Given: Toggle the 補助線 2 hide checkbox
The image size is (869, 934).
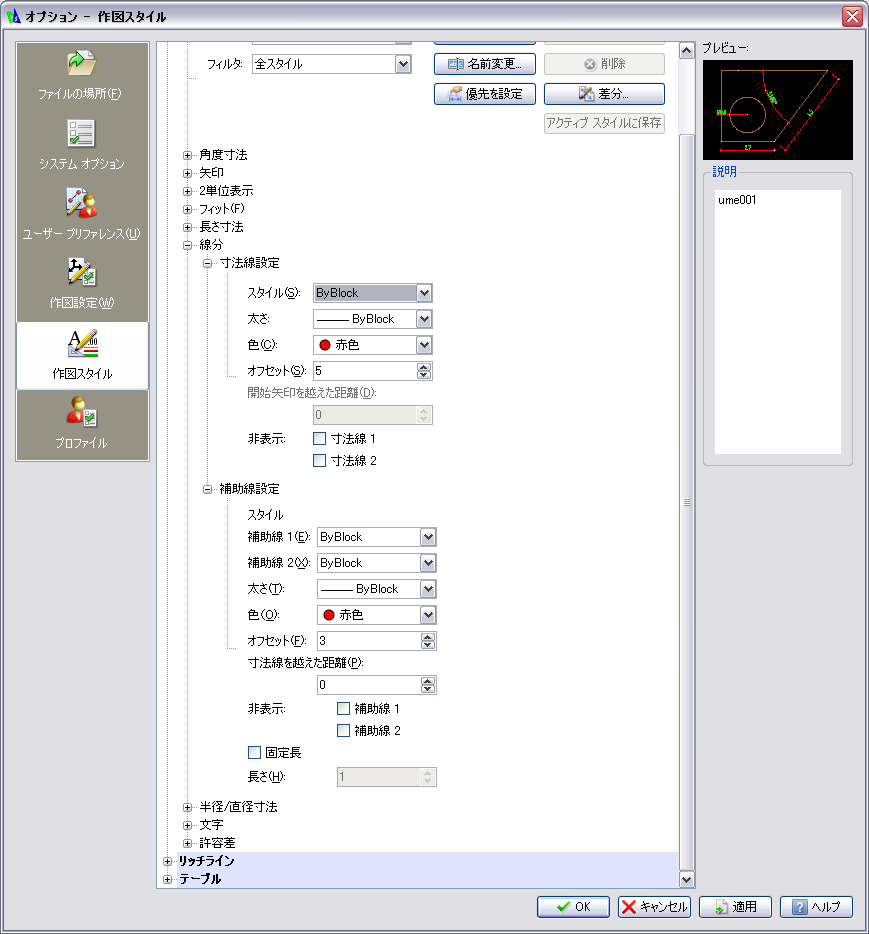Looking at the screenshot, I should click(344, 731).
